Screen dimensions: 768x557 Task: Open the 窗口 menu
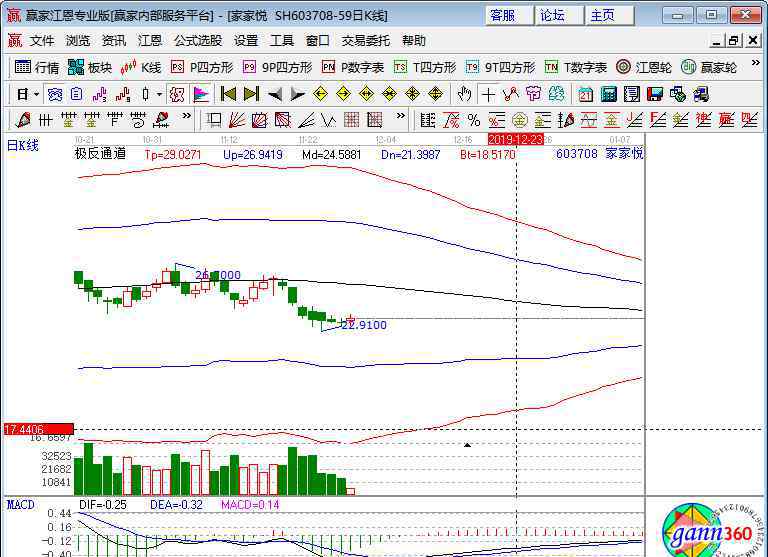point(317,41)
